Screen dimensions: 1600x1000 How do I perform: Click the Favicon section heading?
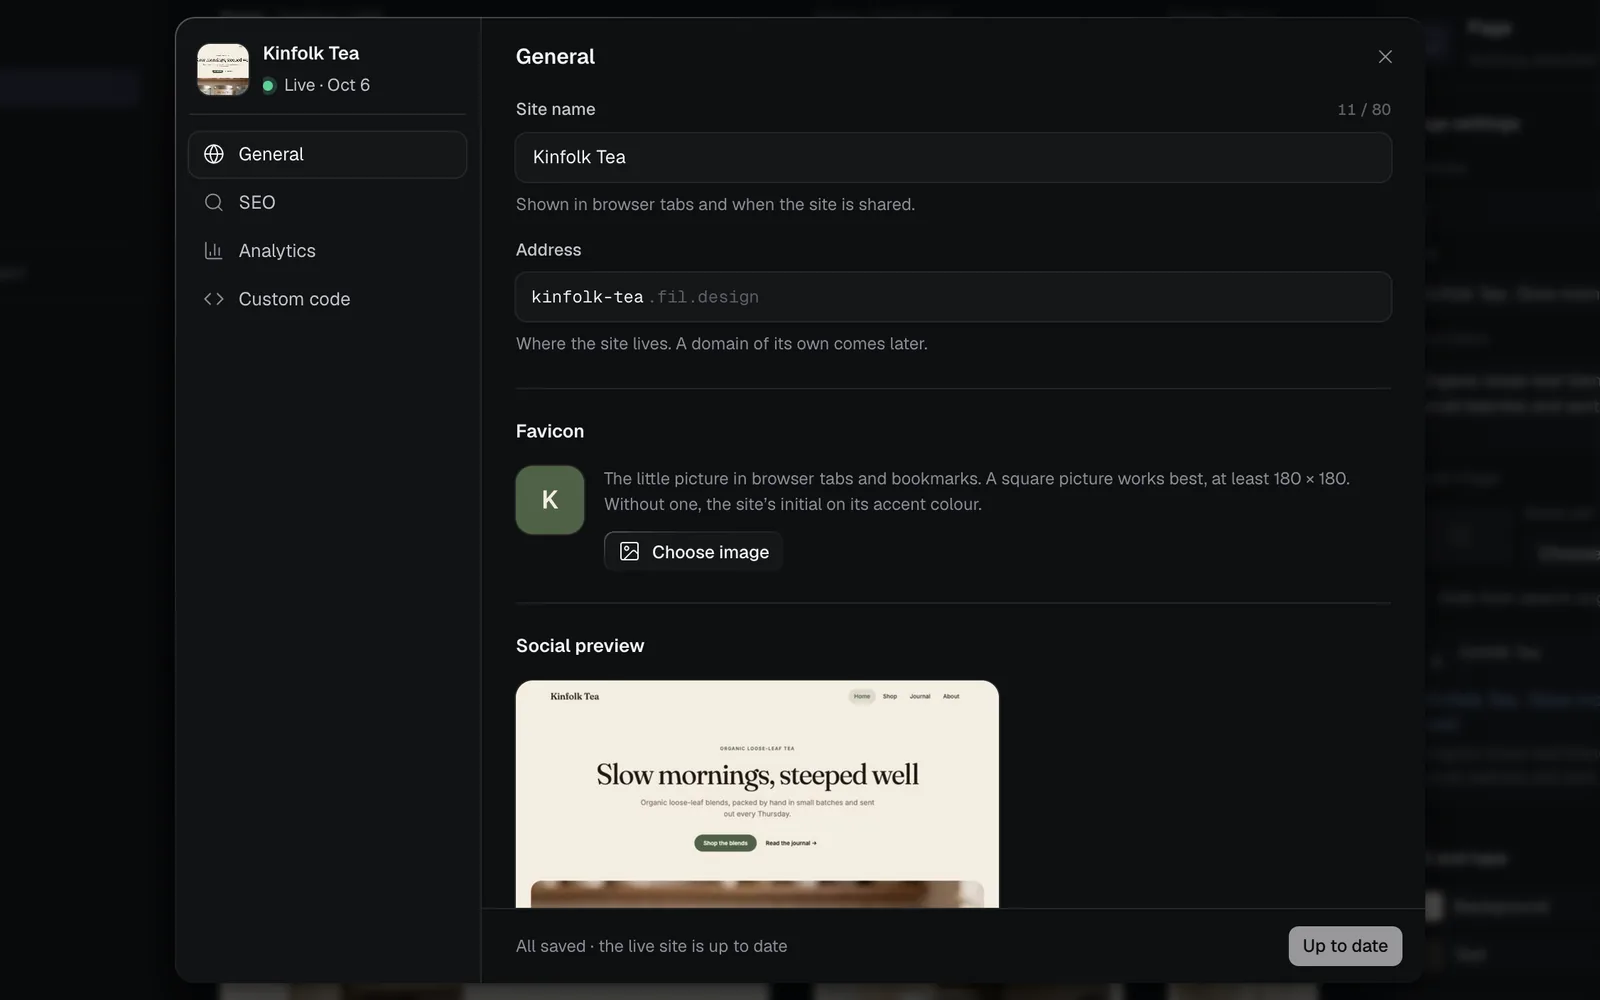[550, 431]
